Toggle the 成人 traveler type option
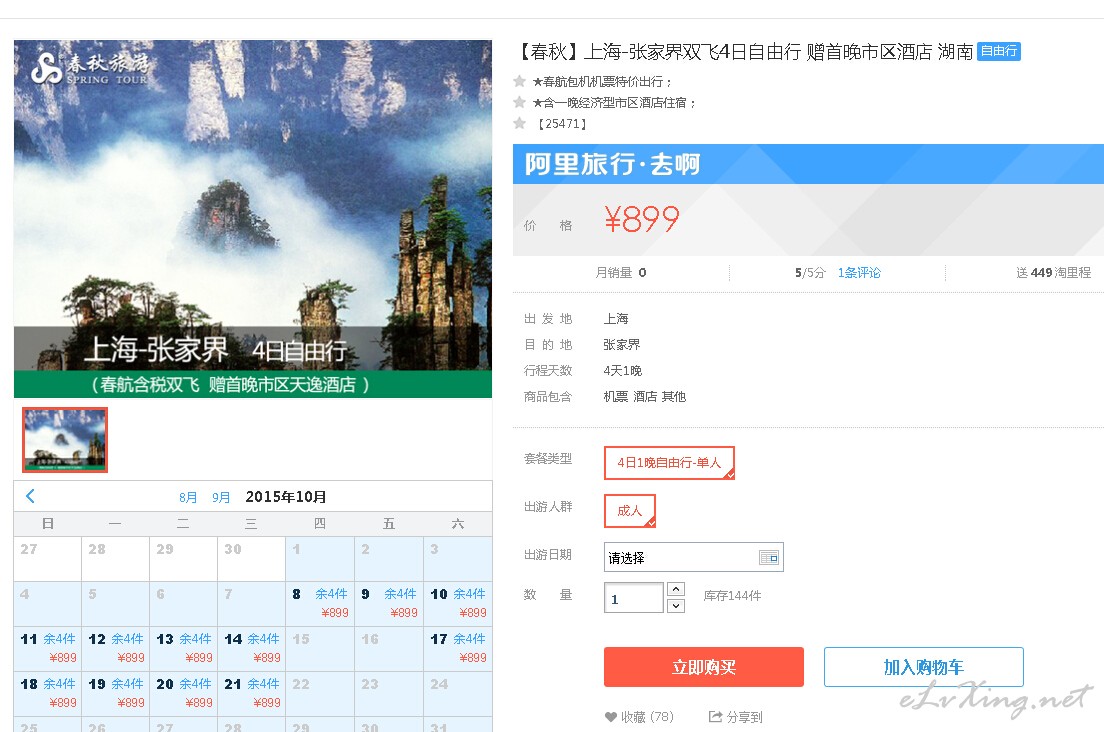 (x=629, y=510)
